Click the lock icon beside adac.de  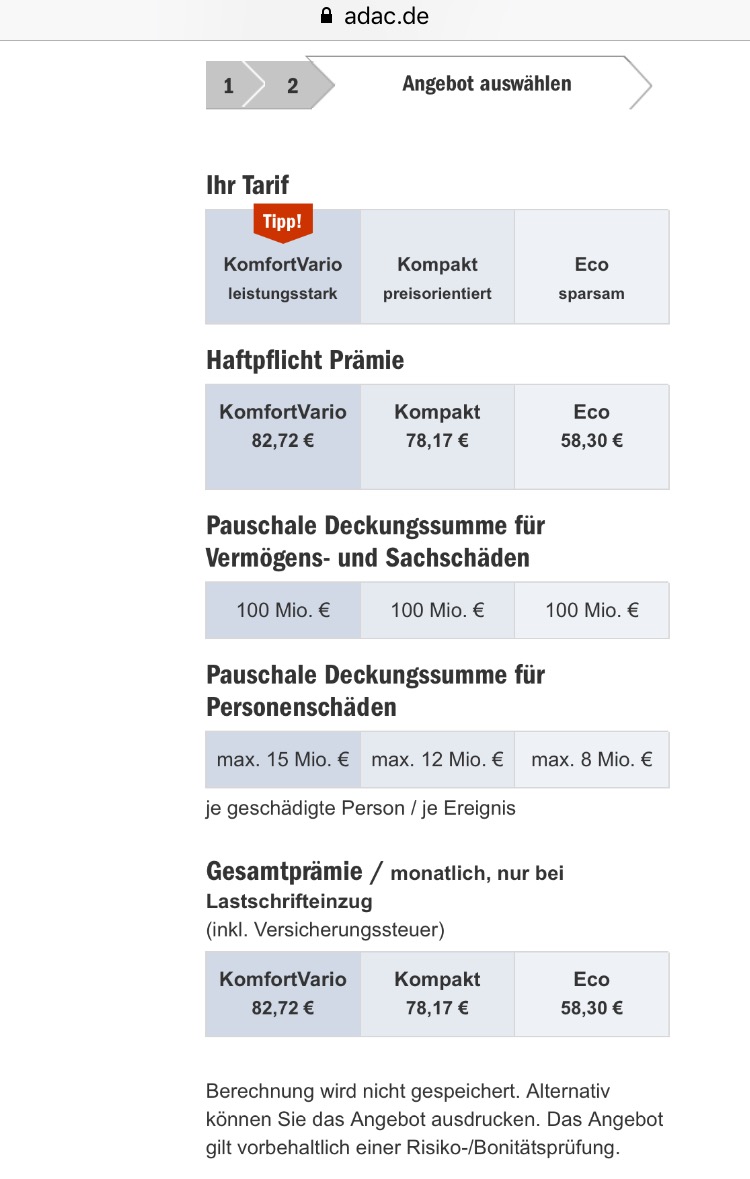click(324, 16)
